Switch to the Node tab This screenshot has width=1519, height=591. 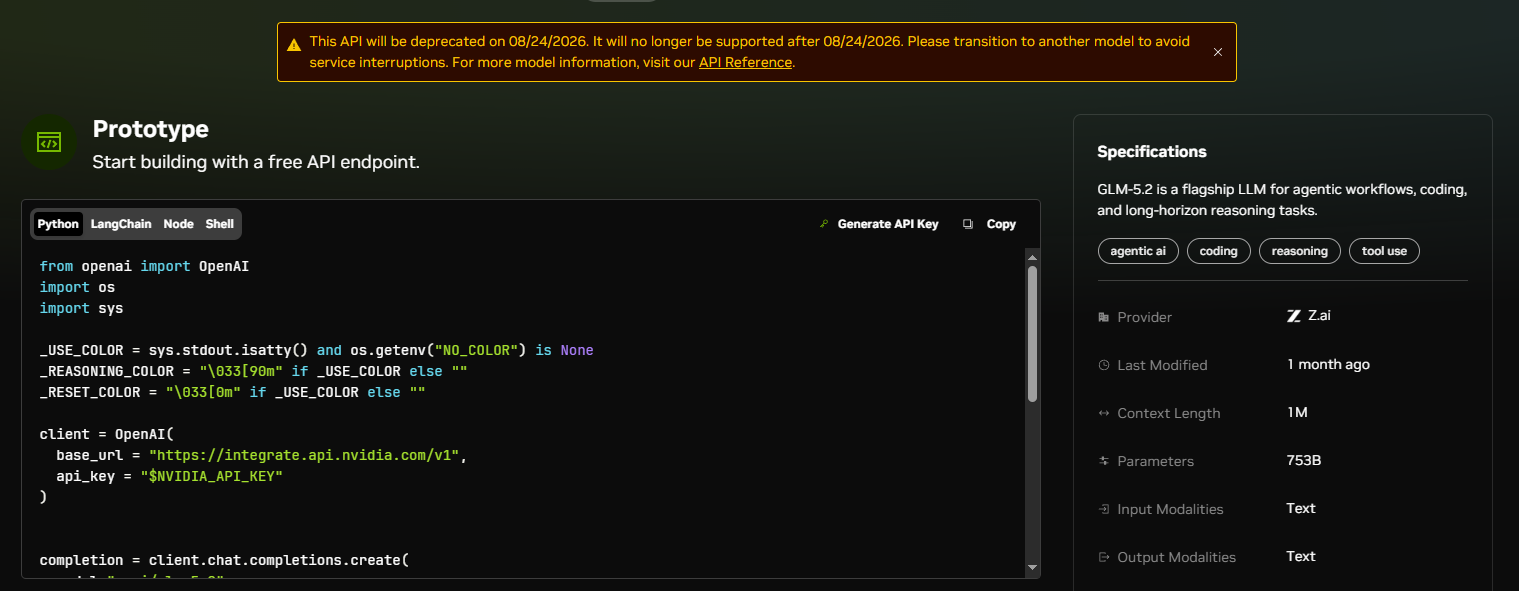point(179,224)
